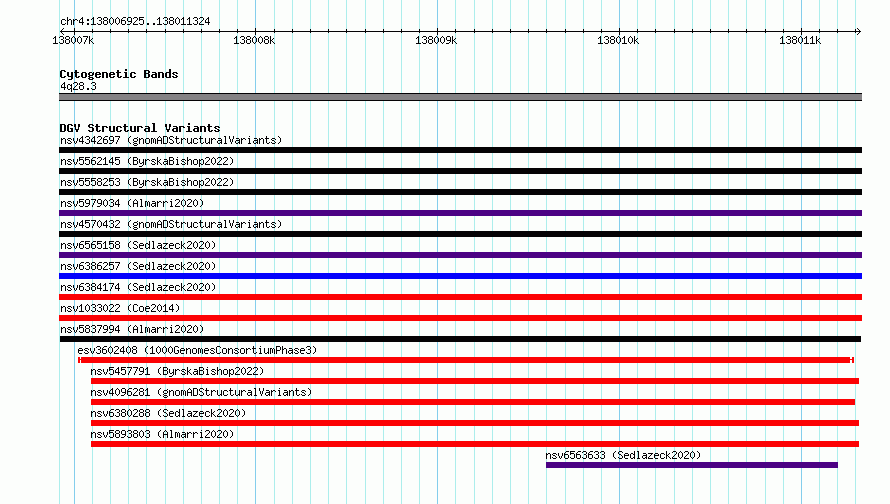Open the nsv5558253 ByrskaBishop2022 label

(147, 182)
